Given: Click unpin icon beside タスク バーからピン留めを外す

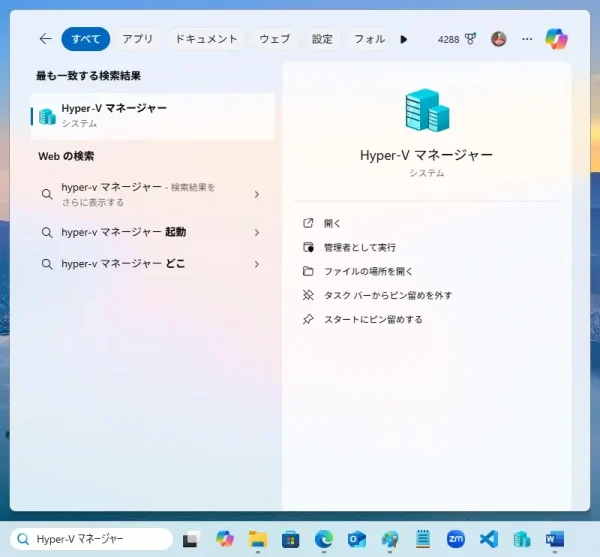Looking at the screenshot, I should (308, 295).
